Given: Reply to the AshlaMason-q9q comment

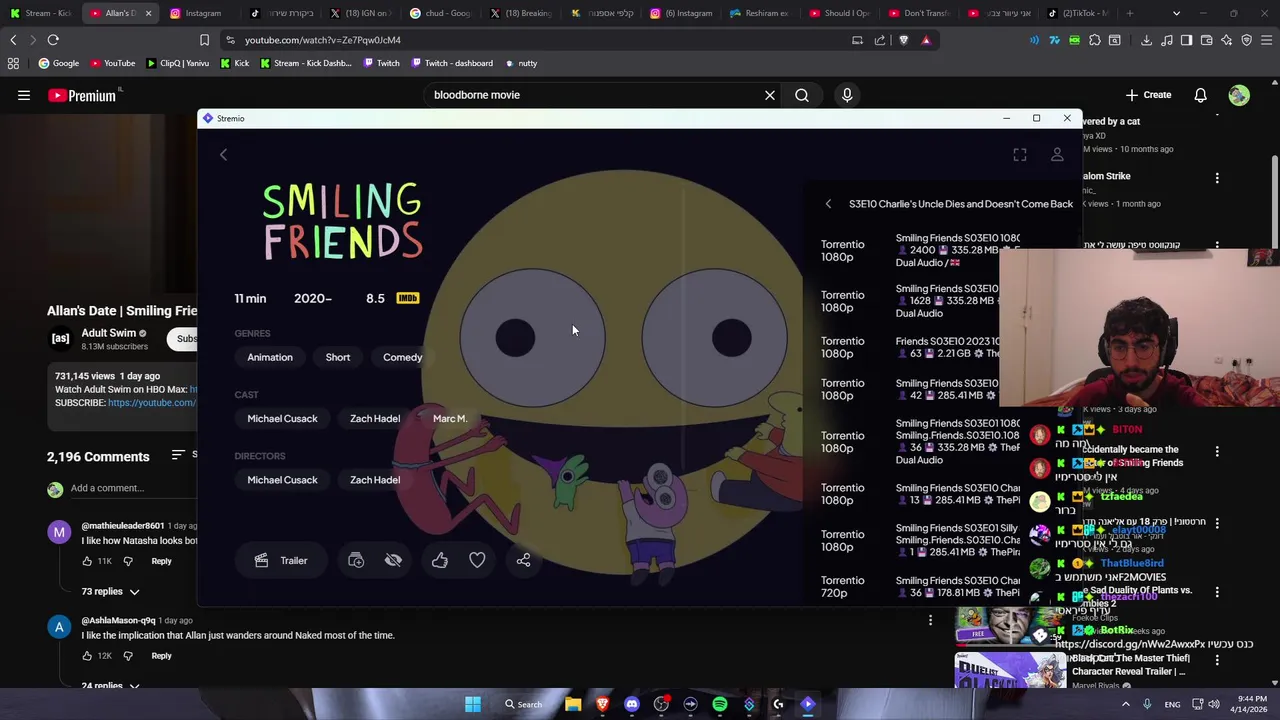Looking at the screenshot, I should 161,656.
